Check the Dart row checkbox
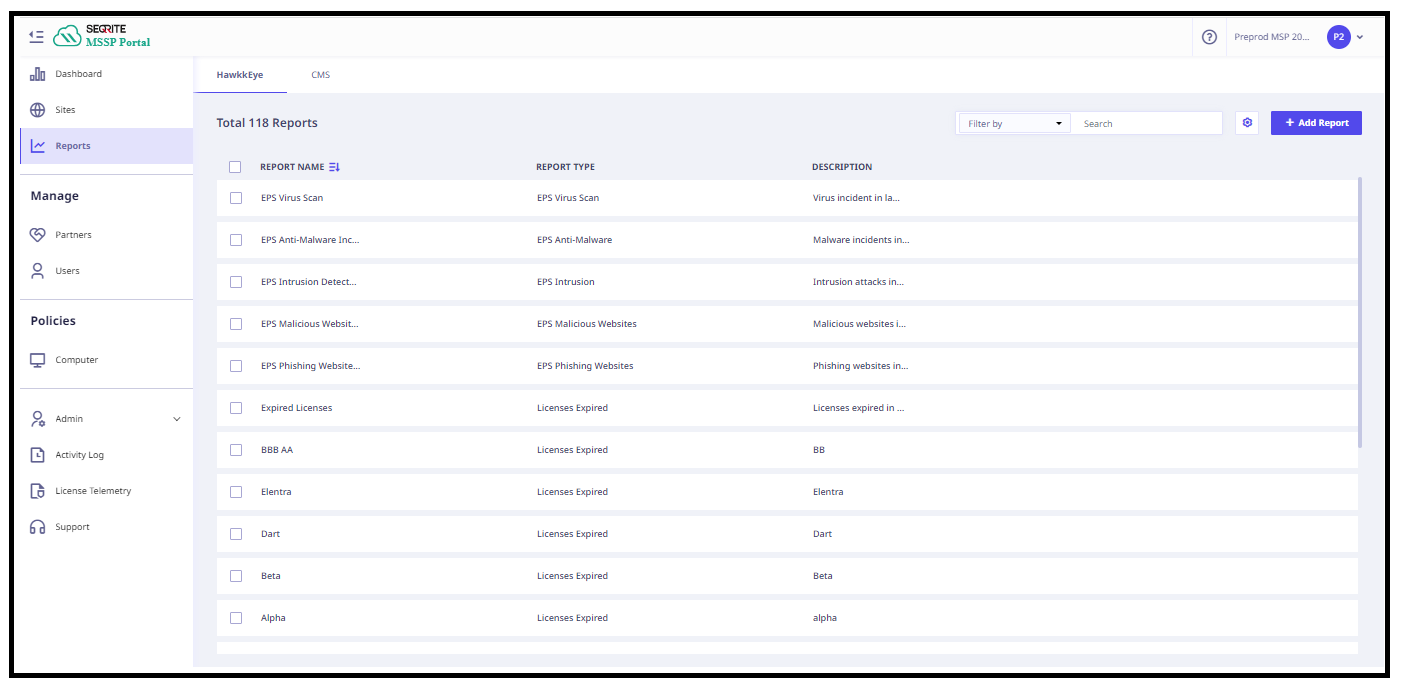 pyautogui.click(x=236, y=534)
